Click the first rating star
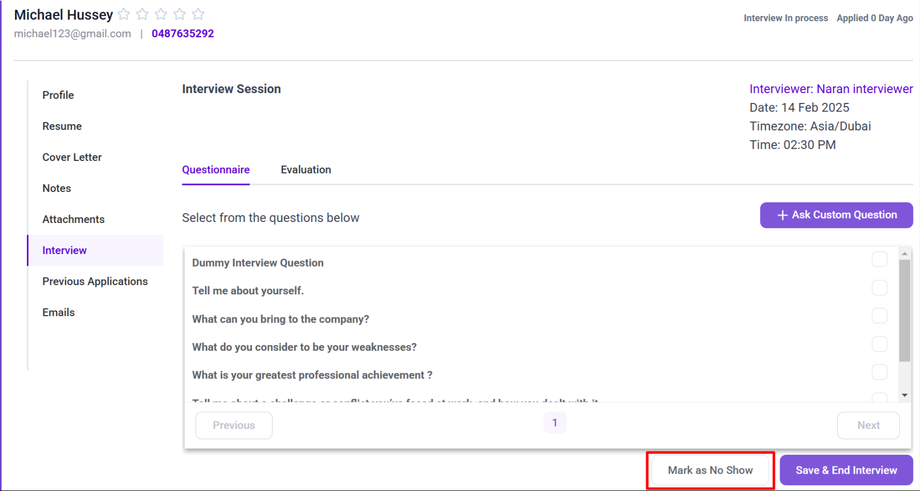The image size is (920, 491). point(124,15)
